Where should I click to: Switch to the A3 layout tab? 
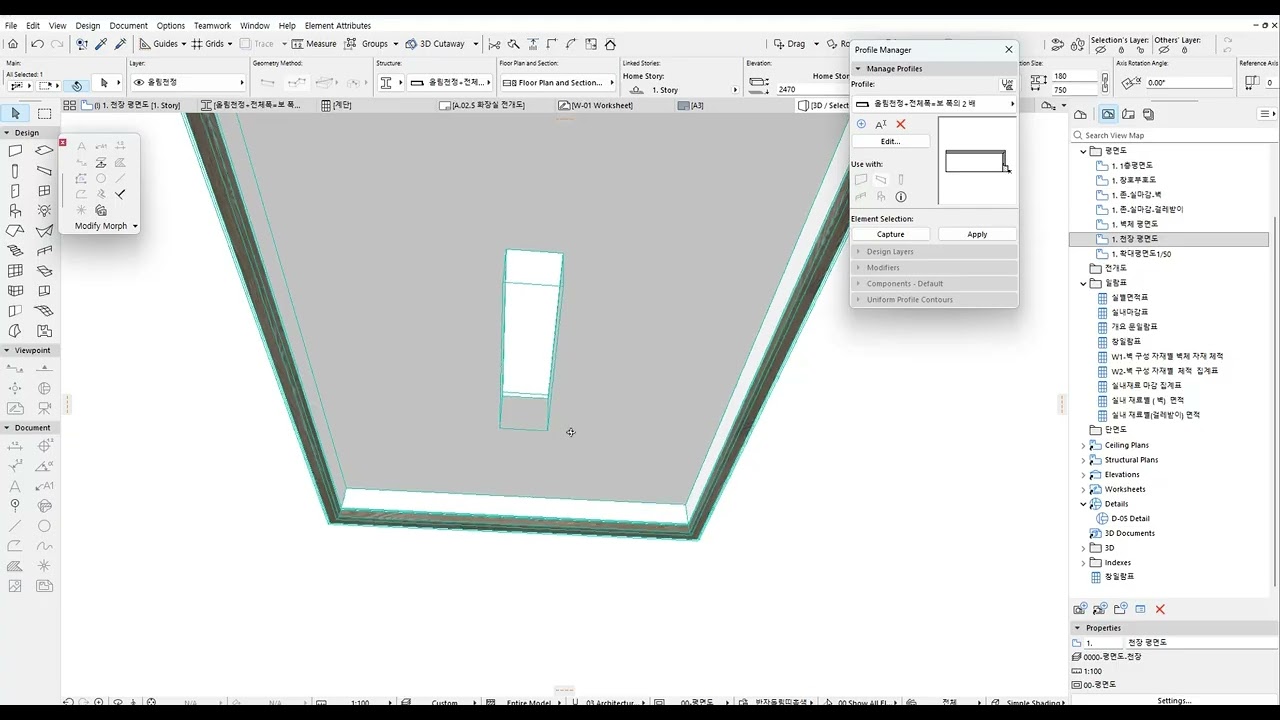pyautogui.click(x=691, y=105)
